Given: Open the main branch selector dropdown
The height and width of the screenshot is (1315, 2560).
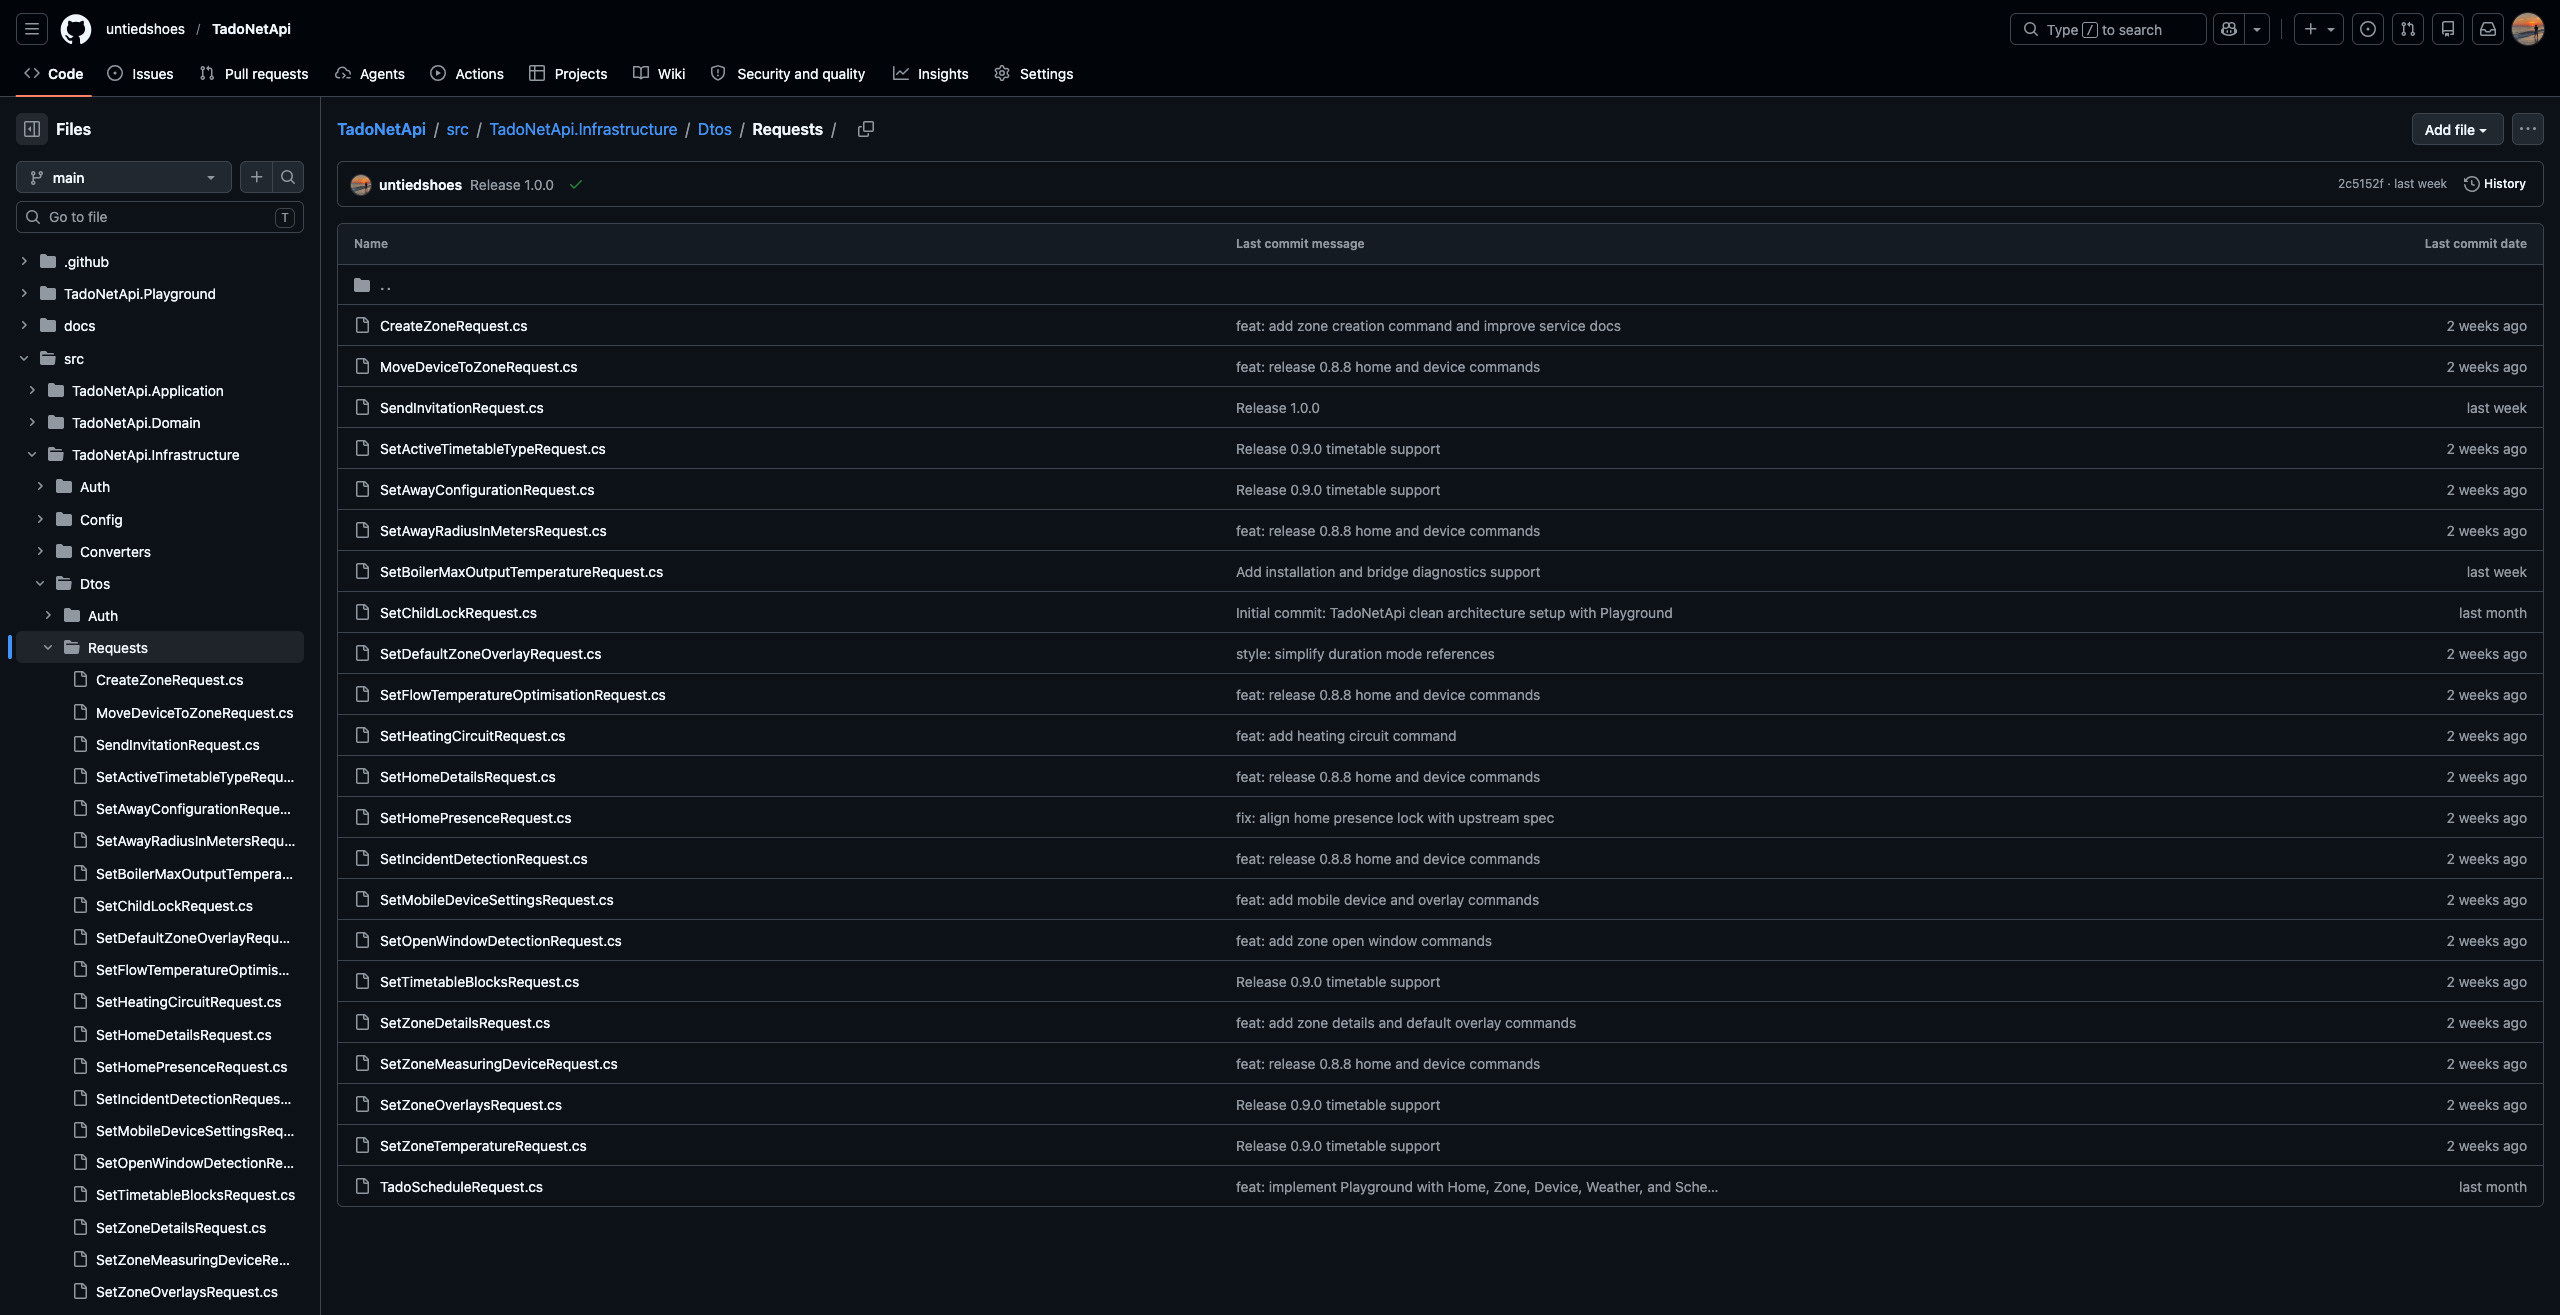Looking at the screenshot, I should pyautogui.click(x=124, y=177).
